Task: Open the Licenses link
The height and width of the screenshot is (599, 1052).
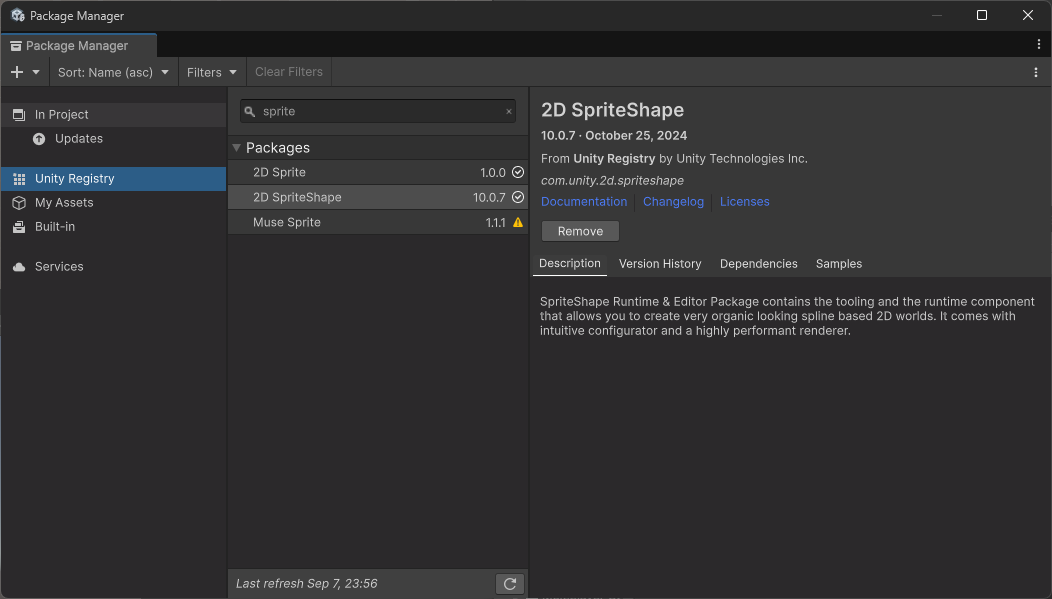Action: [745, 201]
